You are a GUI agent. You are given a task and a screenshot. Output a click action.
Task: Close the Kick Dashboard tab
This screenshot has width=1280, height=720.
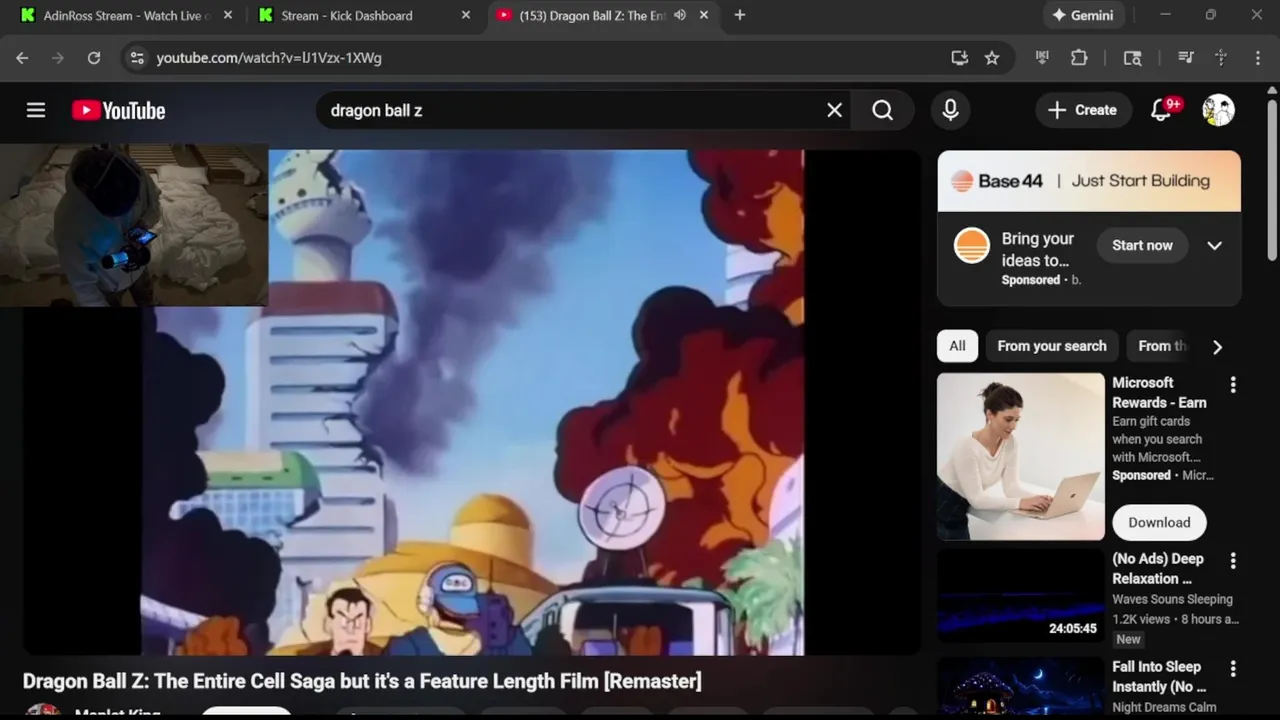pos(466,15)
